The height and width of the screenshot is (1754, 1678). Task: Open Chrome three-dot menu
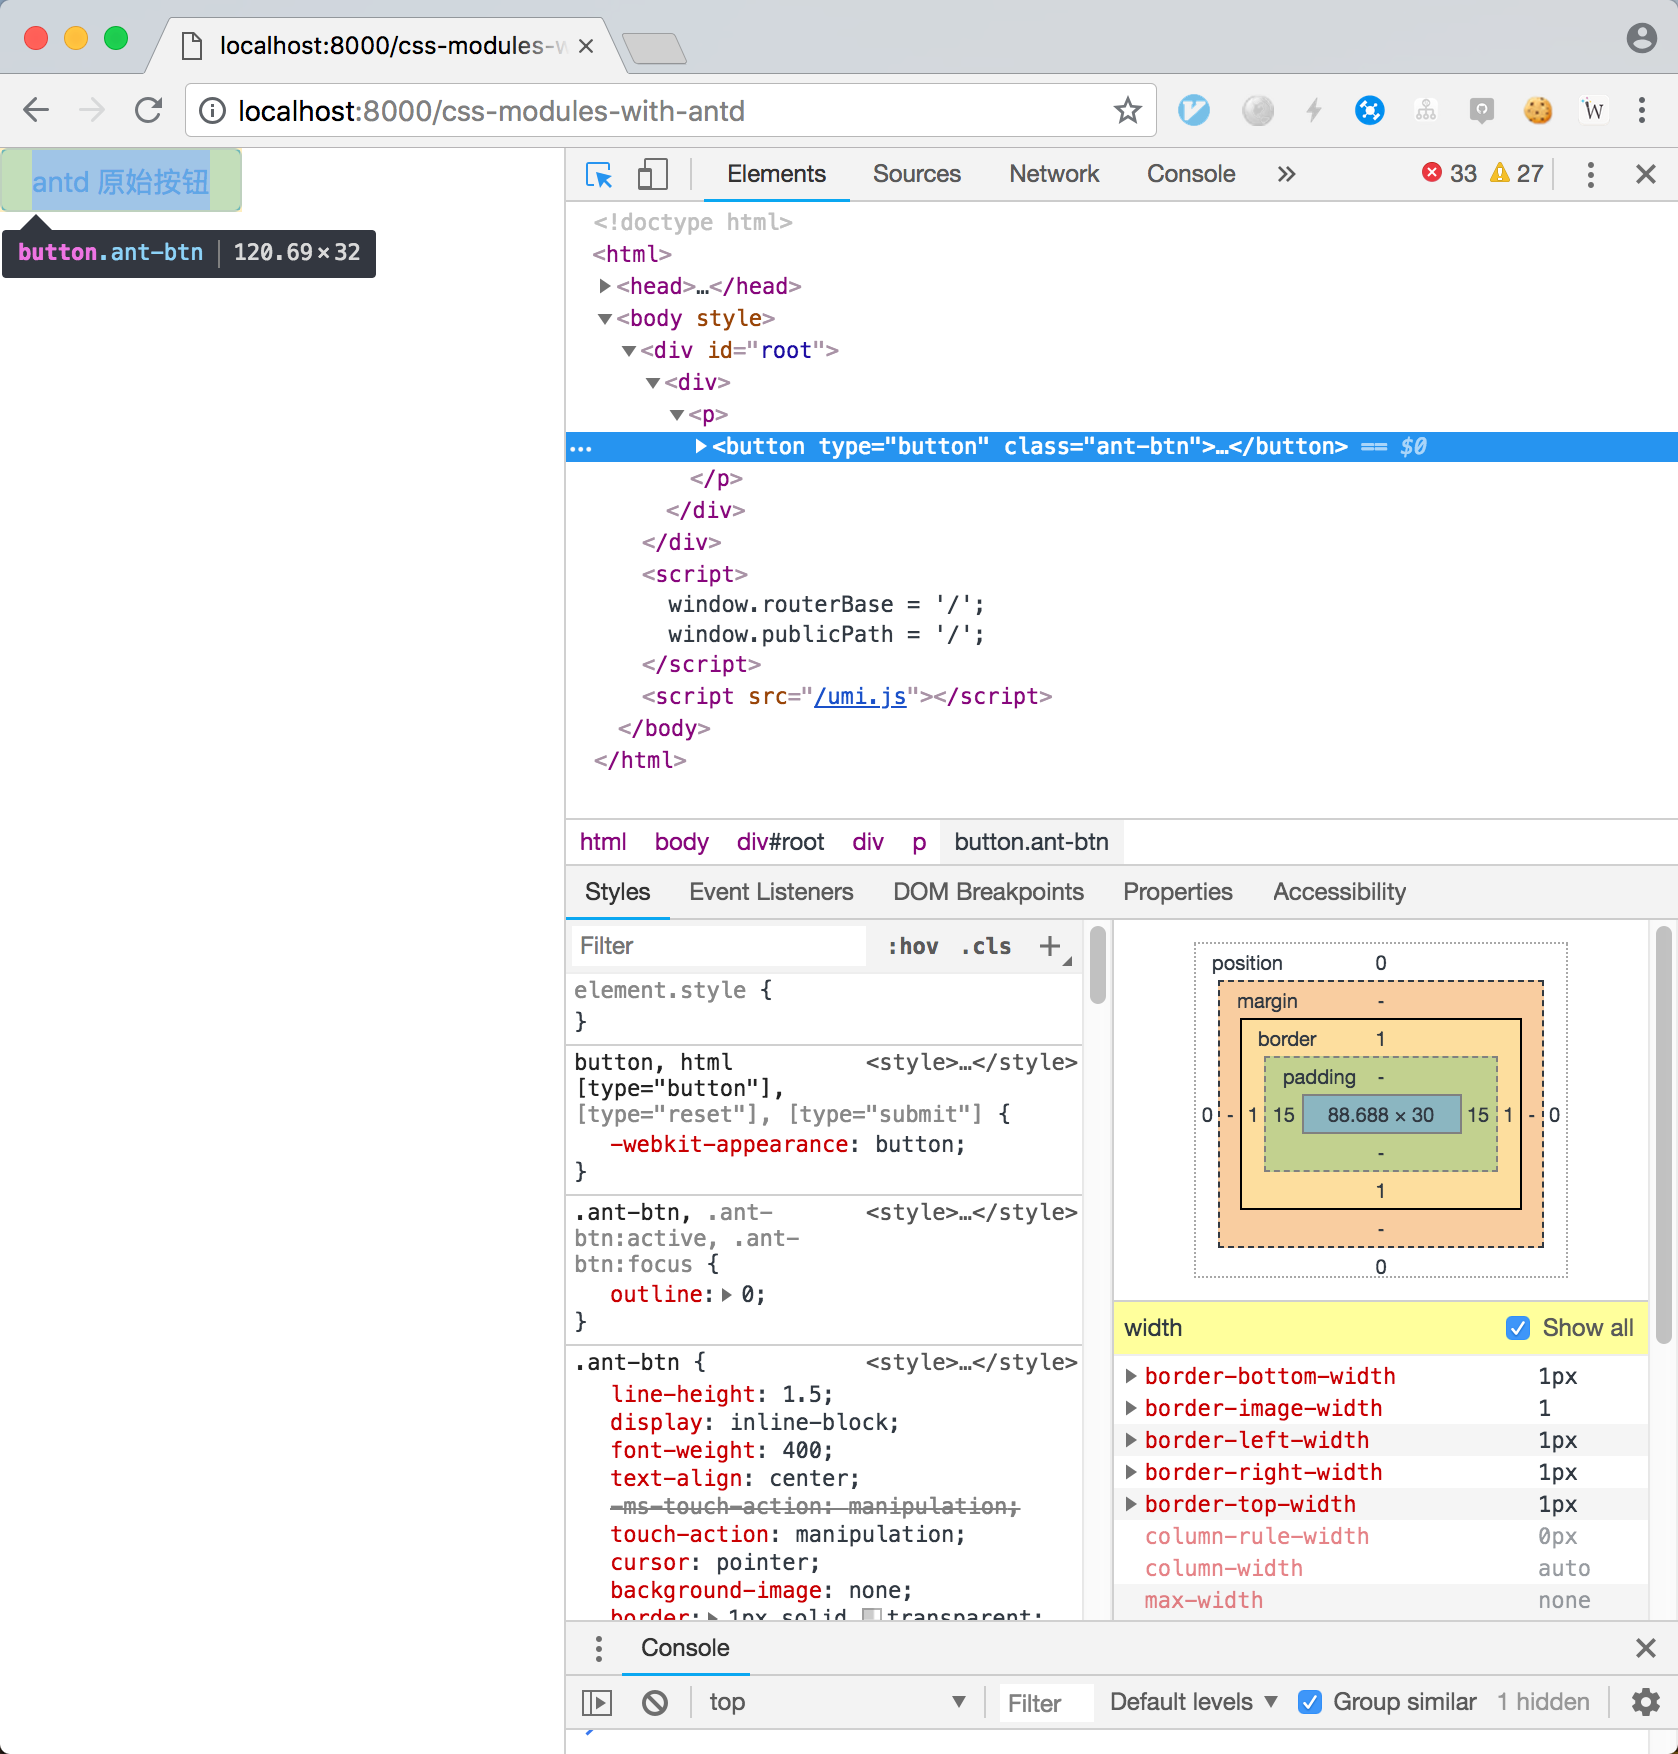(1642, 110)
